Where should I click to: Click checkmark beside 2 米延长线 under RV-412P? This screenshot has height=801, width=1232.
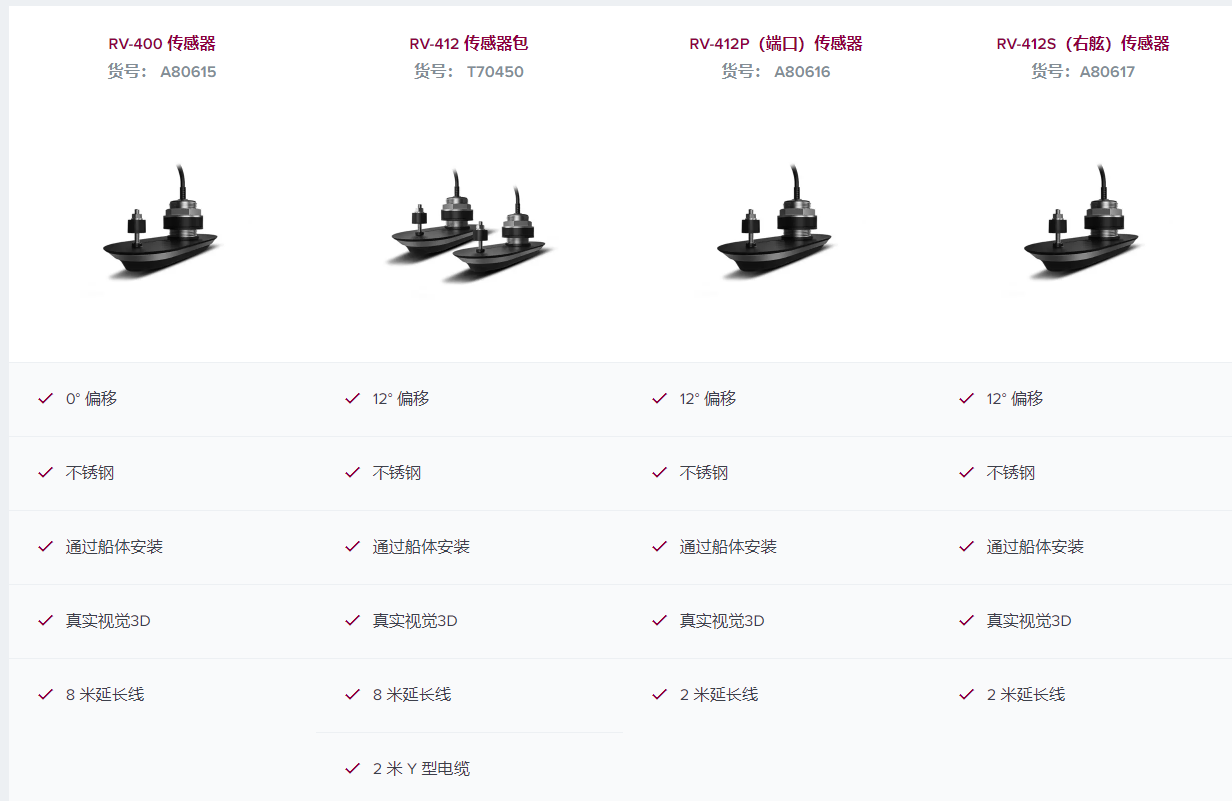click(659, 694)
